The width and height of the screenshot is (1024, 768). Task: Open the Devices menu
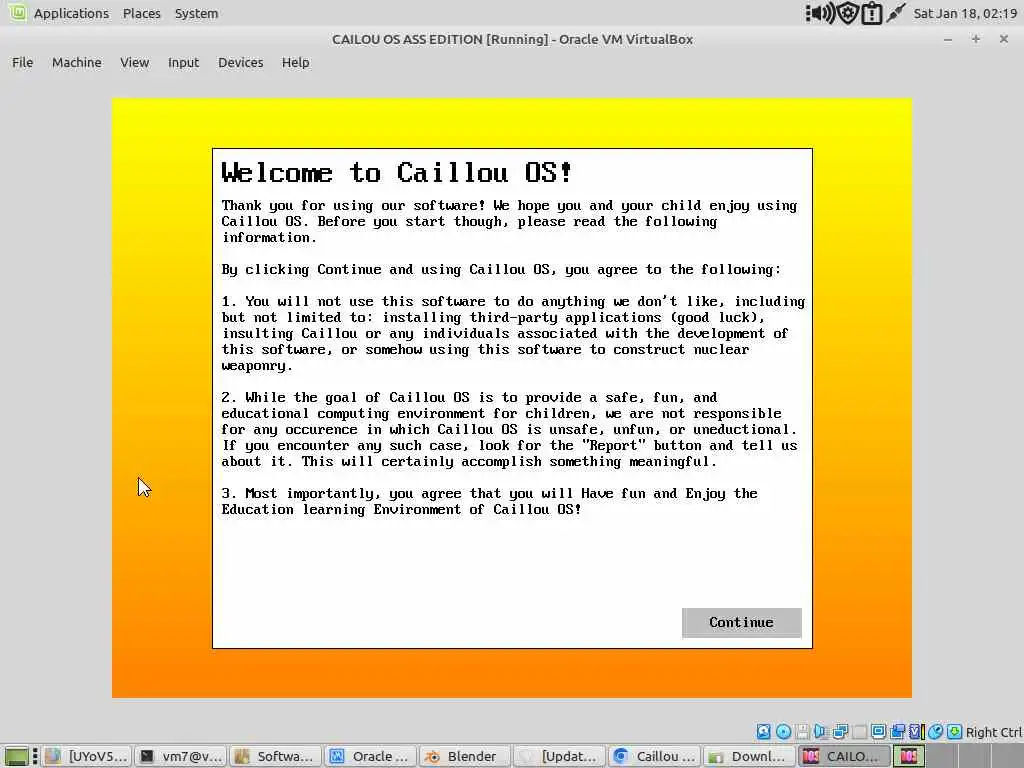pos(240,62)
